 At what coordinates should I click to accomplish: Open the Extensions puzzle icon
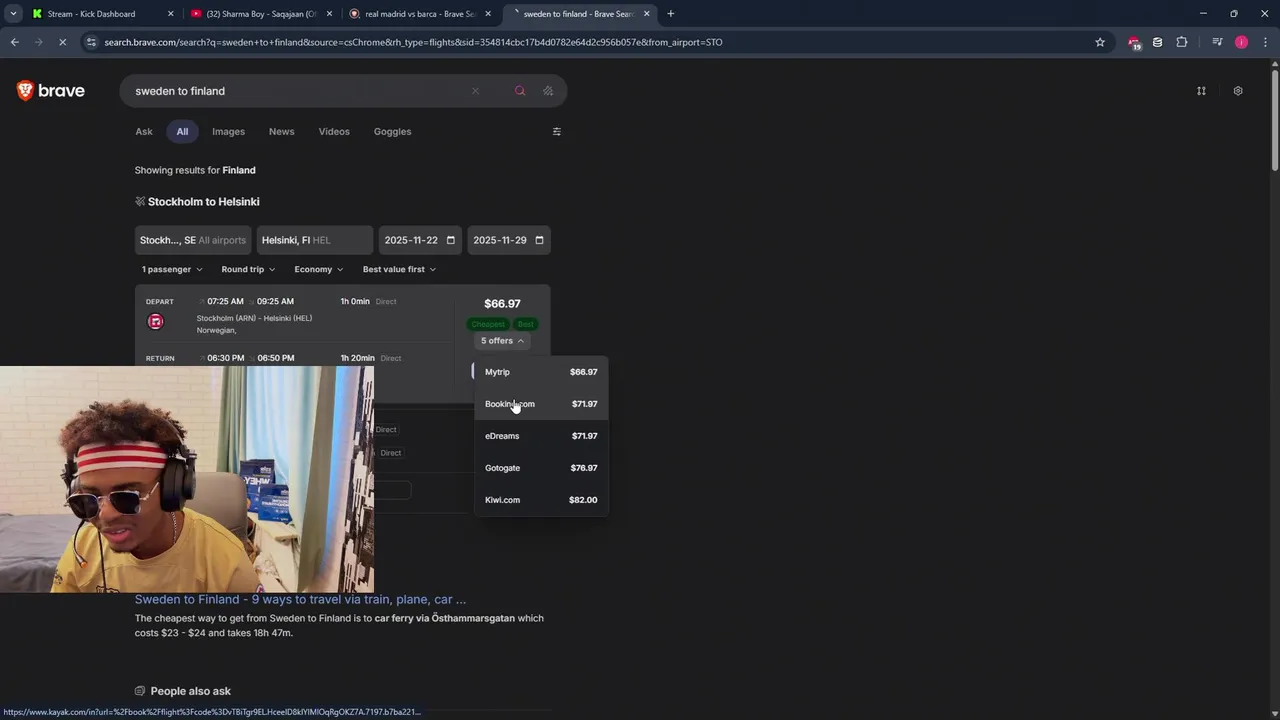[1182, 42]
